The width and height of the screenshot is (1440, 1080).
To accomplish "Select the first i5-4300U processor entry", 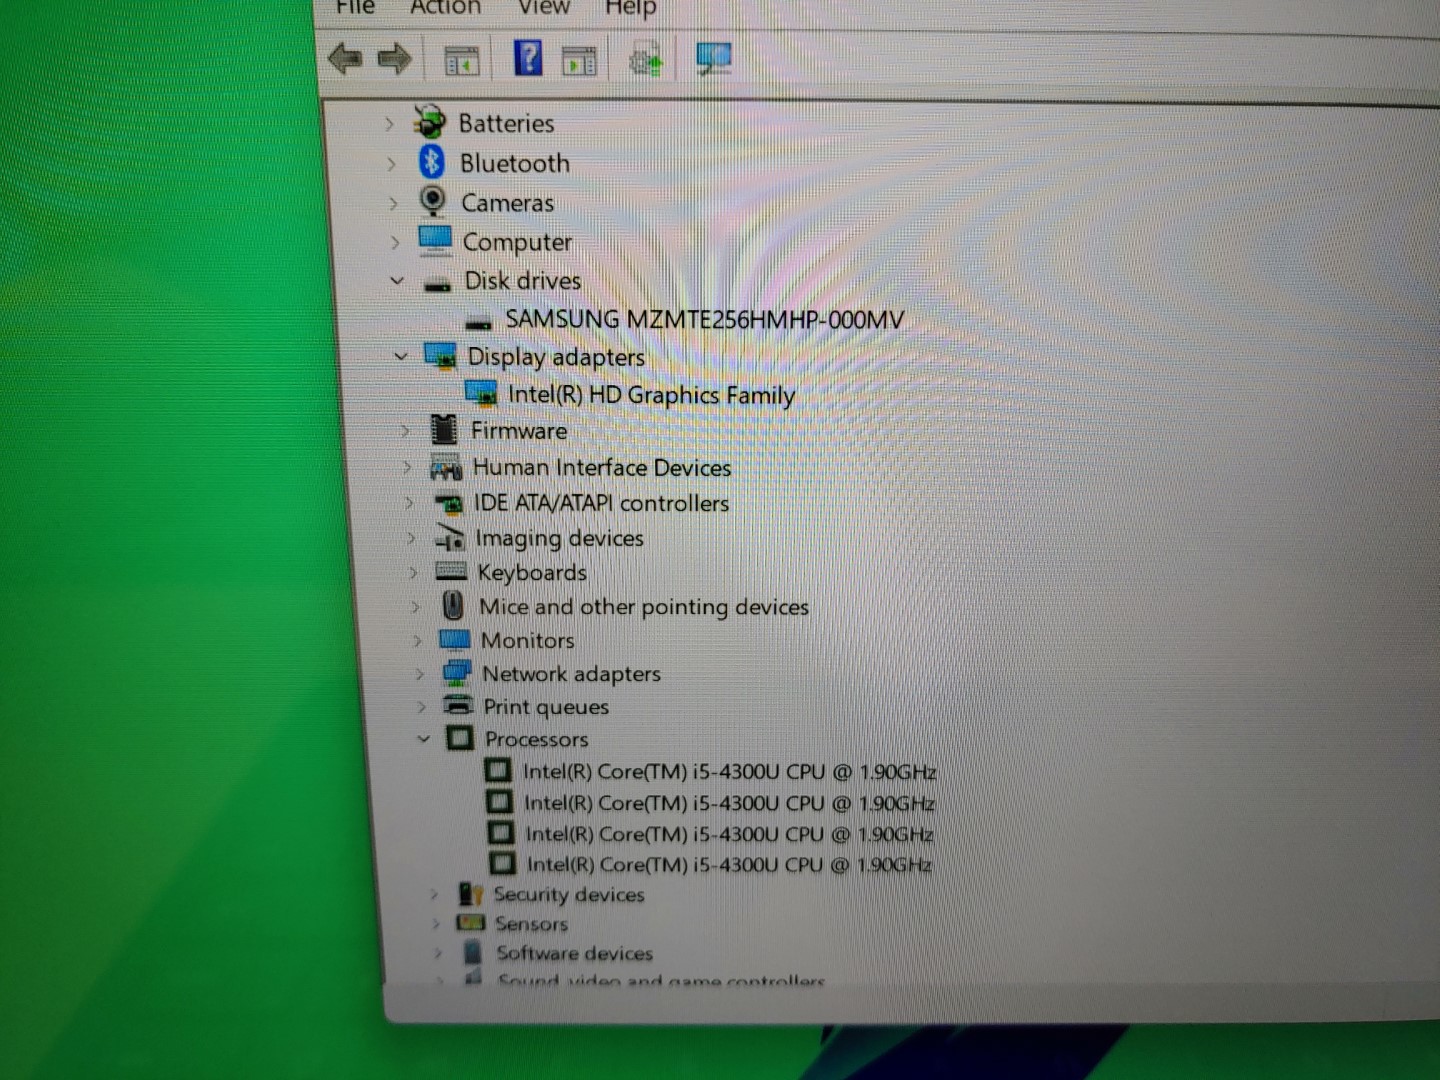I will pos(729,771).
